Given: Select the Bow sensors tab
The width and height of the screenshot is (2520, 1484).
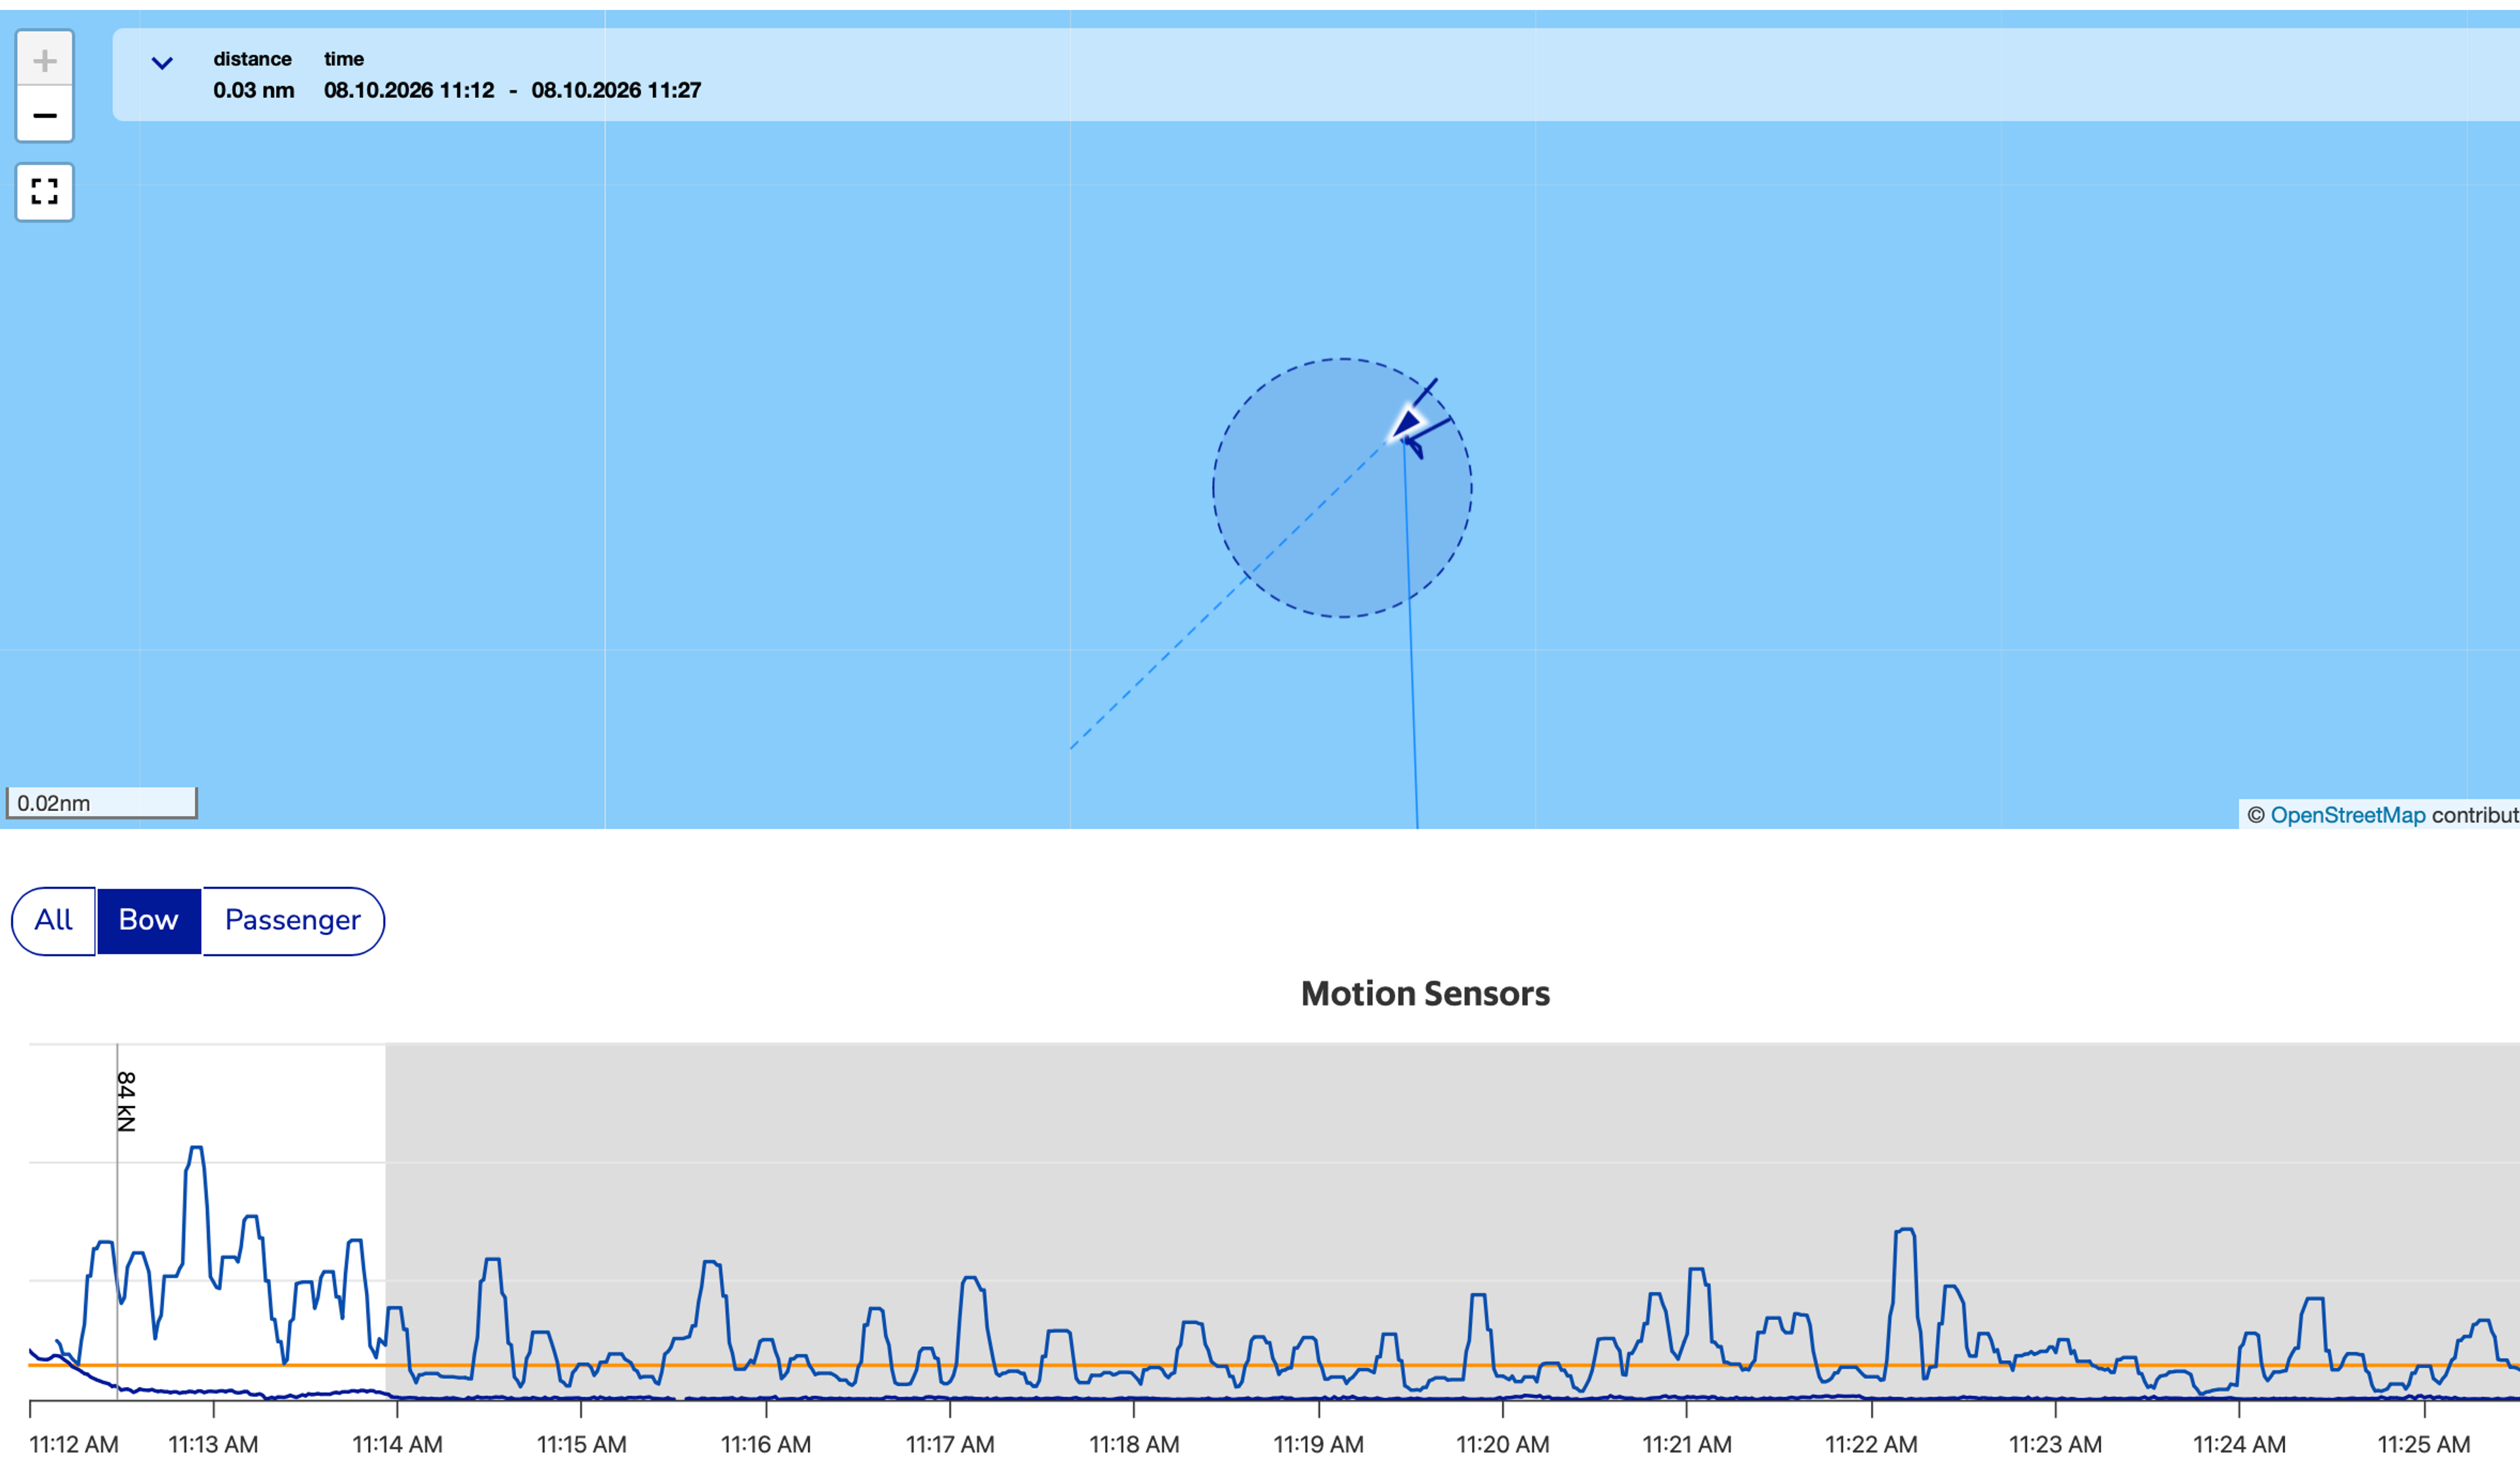Looking at the screenshot, I should click(149, 920).
